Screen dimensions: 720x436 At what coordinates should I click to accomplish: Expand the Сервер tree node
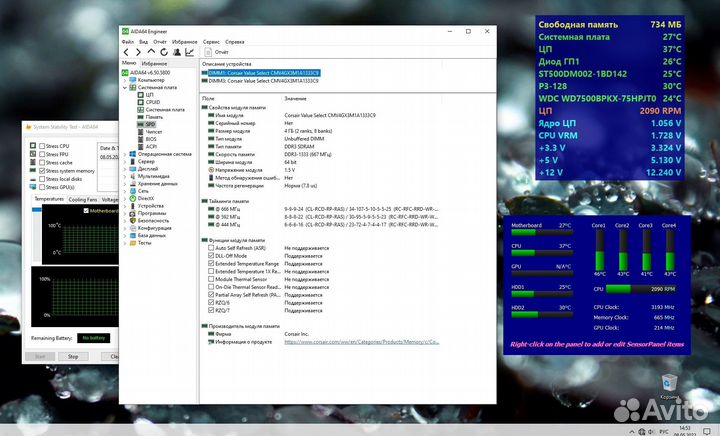click(125, 162)
